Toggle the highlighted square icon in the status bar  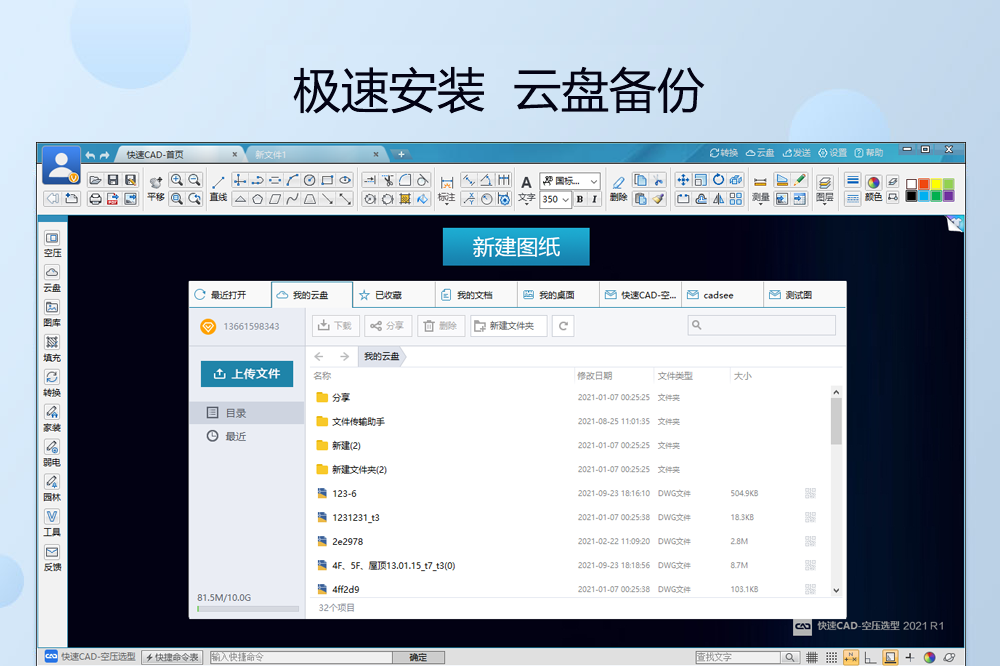890,657
